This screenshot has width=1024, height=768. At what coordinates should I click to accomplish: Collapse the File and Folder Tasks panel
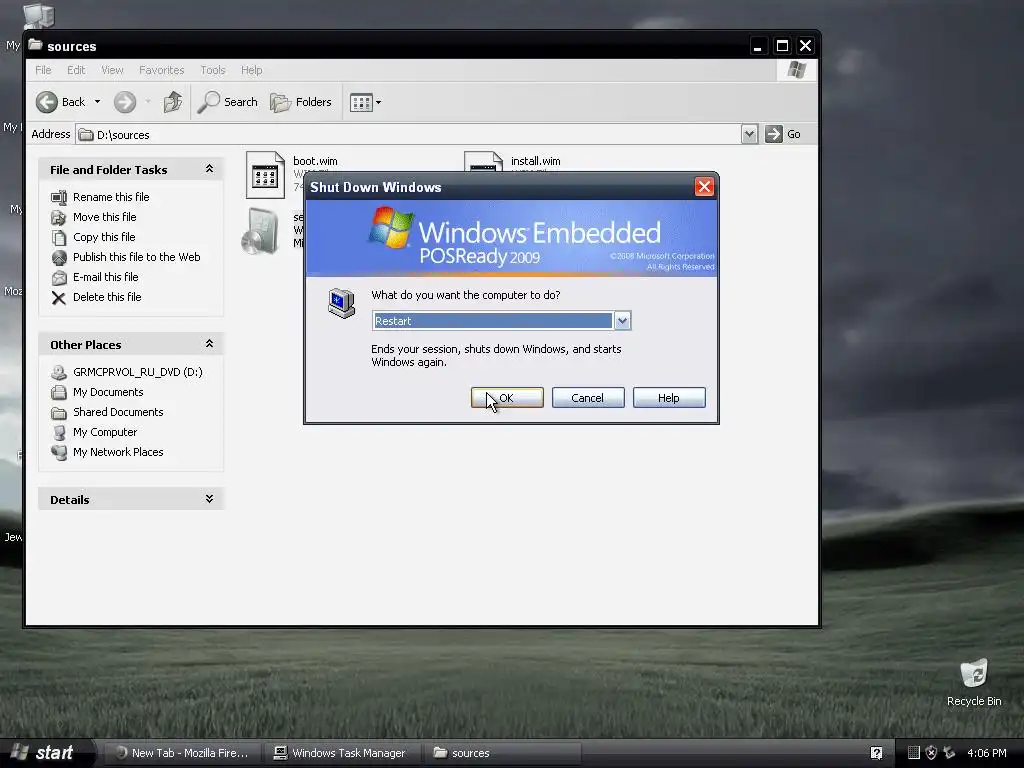[210, 169]
